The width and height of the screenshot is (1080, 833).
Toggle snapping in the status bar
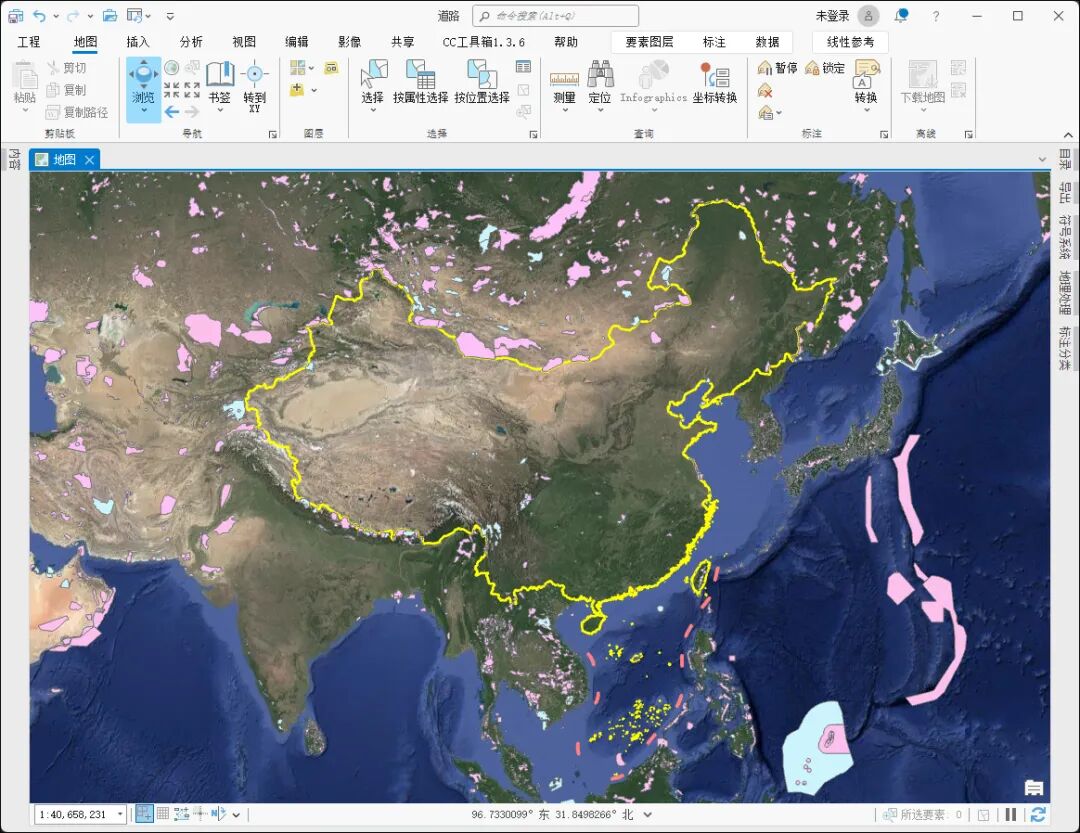click(144, 814)
